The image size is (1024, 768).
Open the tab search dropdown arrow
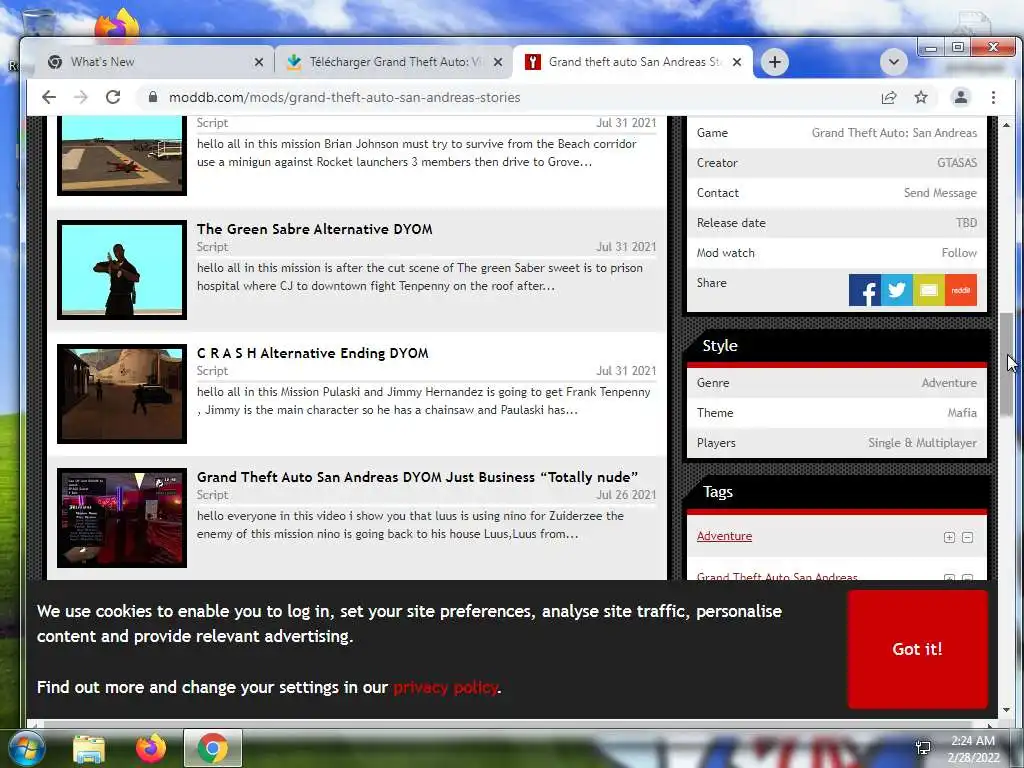tap(893, 62)
